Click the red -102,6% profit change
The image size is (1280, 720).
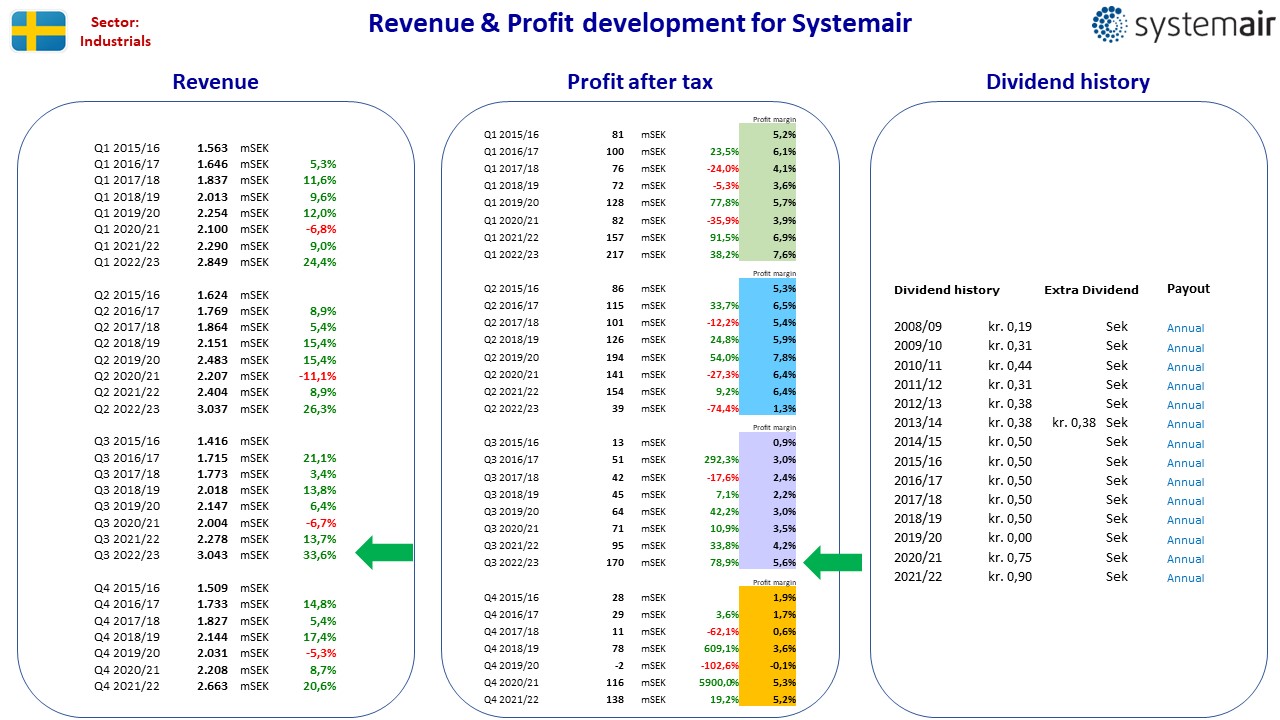click(721, 666)
